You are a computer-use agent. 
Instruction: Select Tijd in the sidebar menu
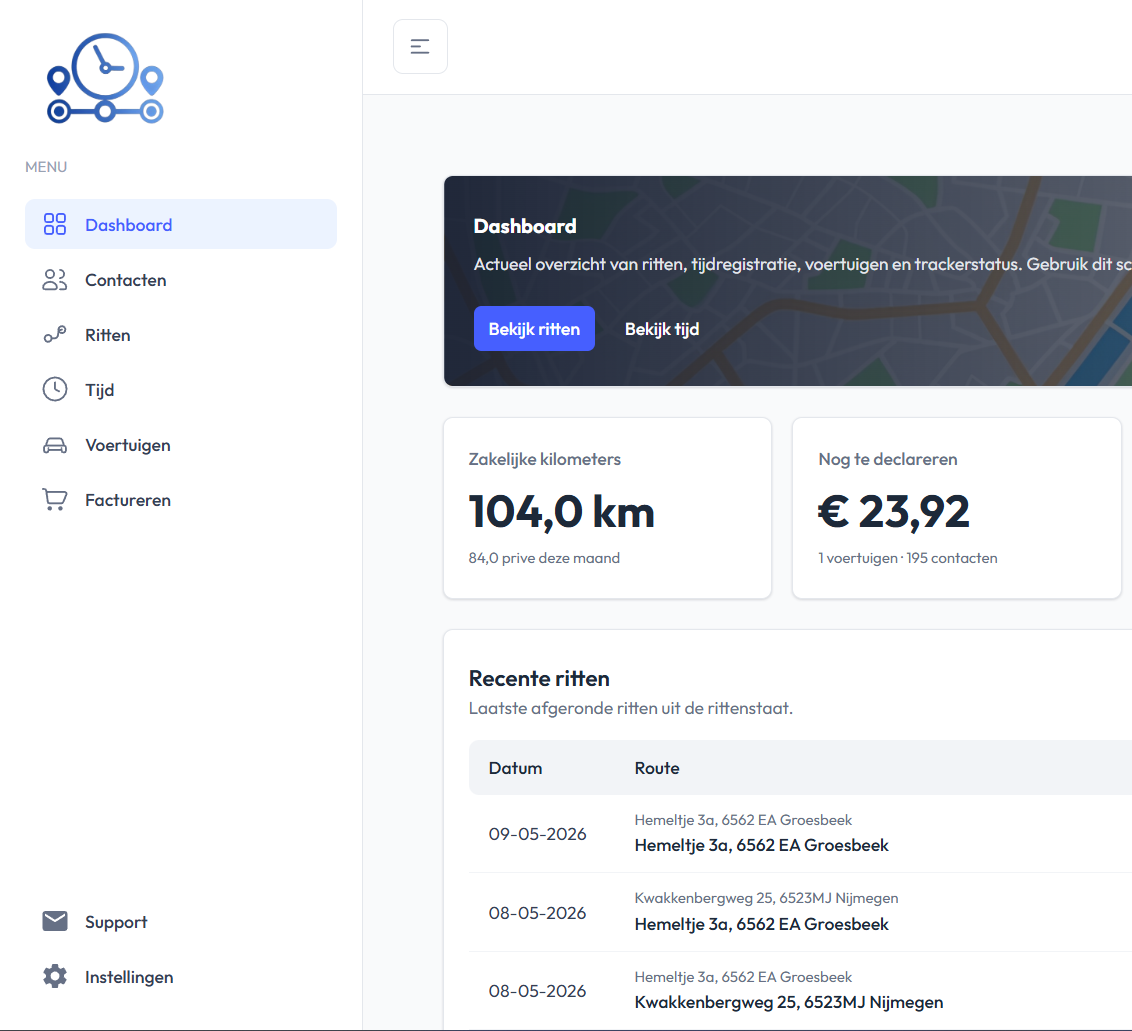click(180, 390)
